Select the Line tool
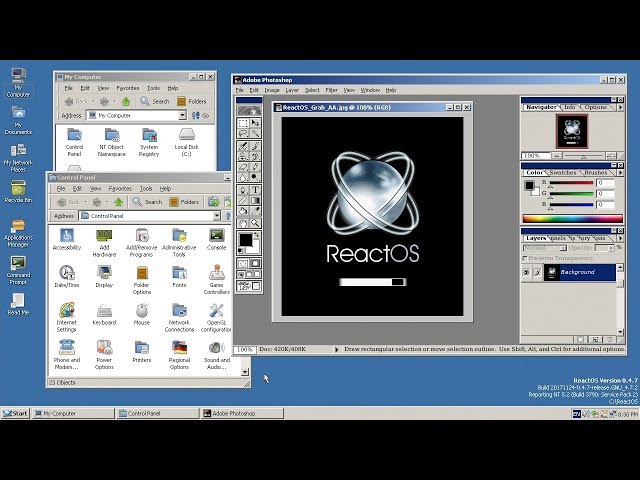Image resolution: width=640 pixels, height=480 pixels. coord(243,200)
